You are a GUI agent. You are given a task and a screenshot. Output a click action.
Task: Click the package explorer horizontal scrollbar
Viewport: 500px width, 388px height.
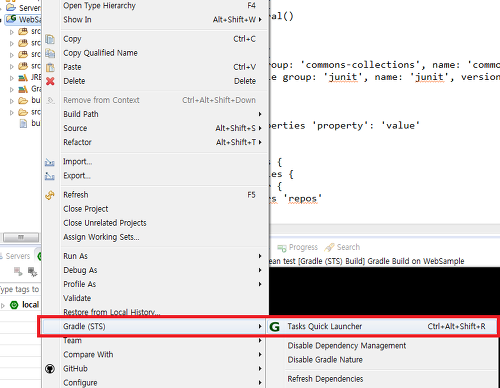pyautogui.click(x=21, y=237)
